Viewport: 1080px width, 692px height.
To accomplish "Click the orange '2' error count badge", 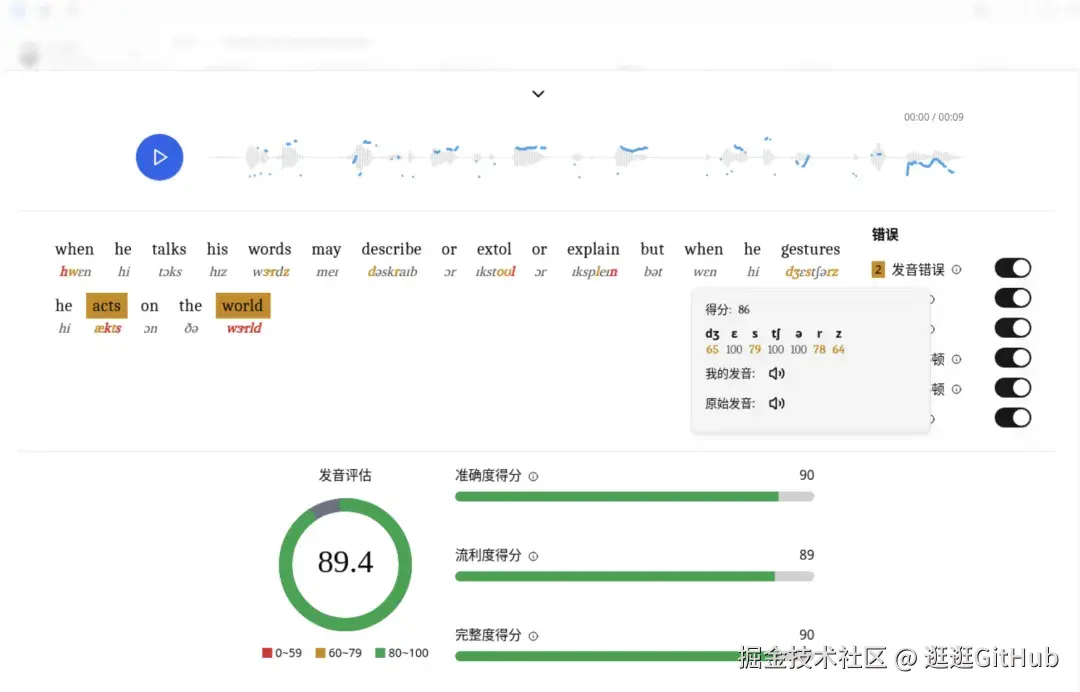I will 877,269.
